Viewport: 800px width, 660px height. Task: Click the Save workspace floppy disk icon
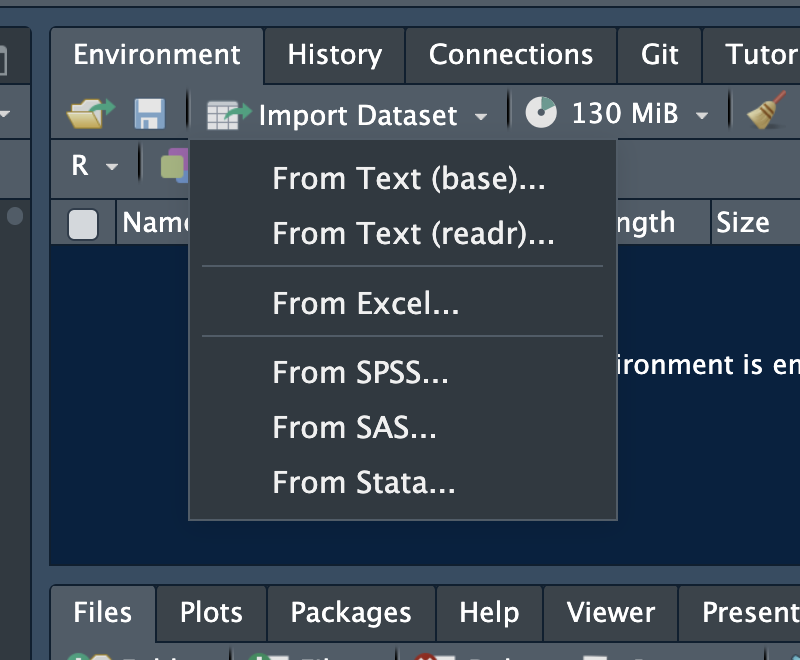coord(150,114)
